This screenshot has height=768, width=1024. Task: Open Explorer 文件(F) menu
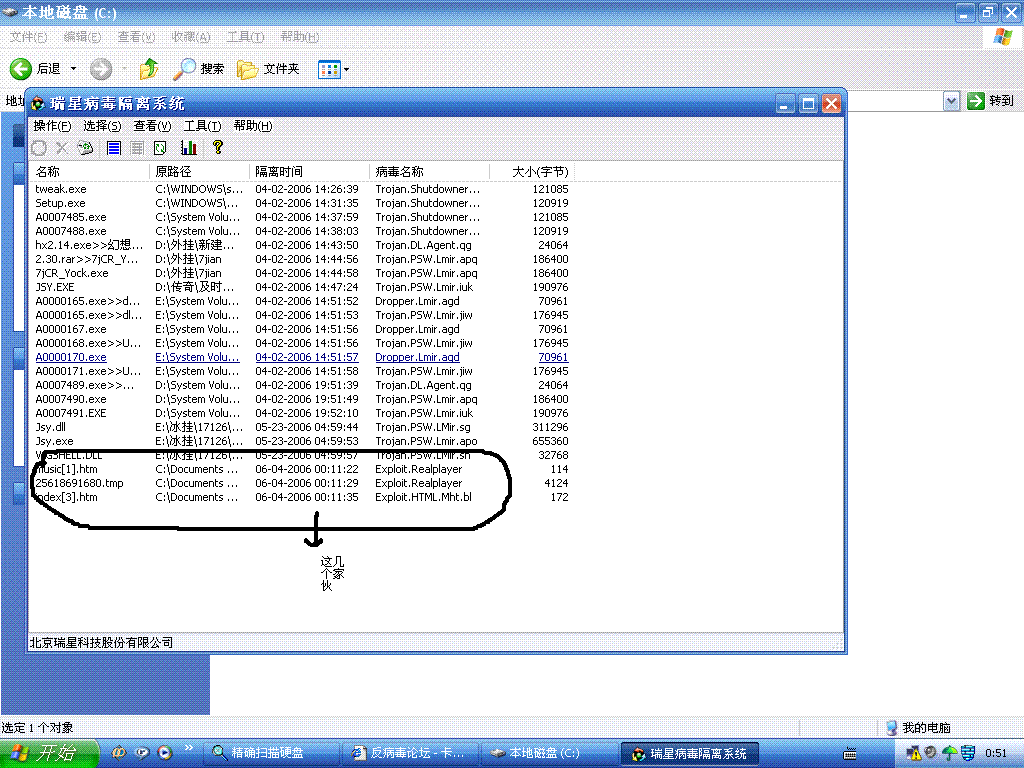(28, 37)
